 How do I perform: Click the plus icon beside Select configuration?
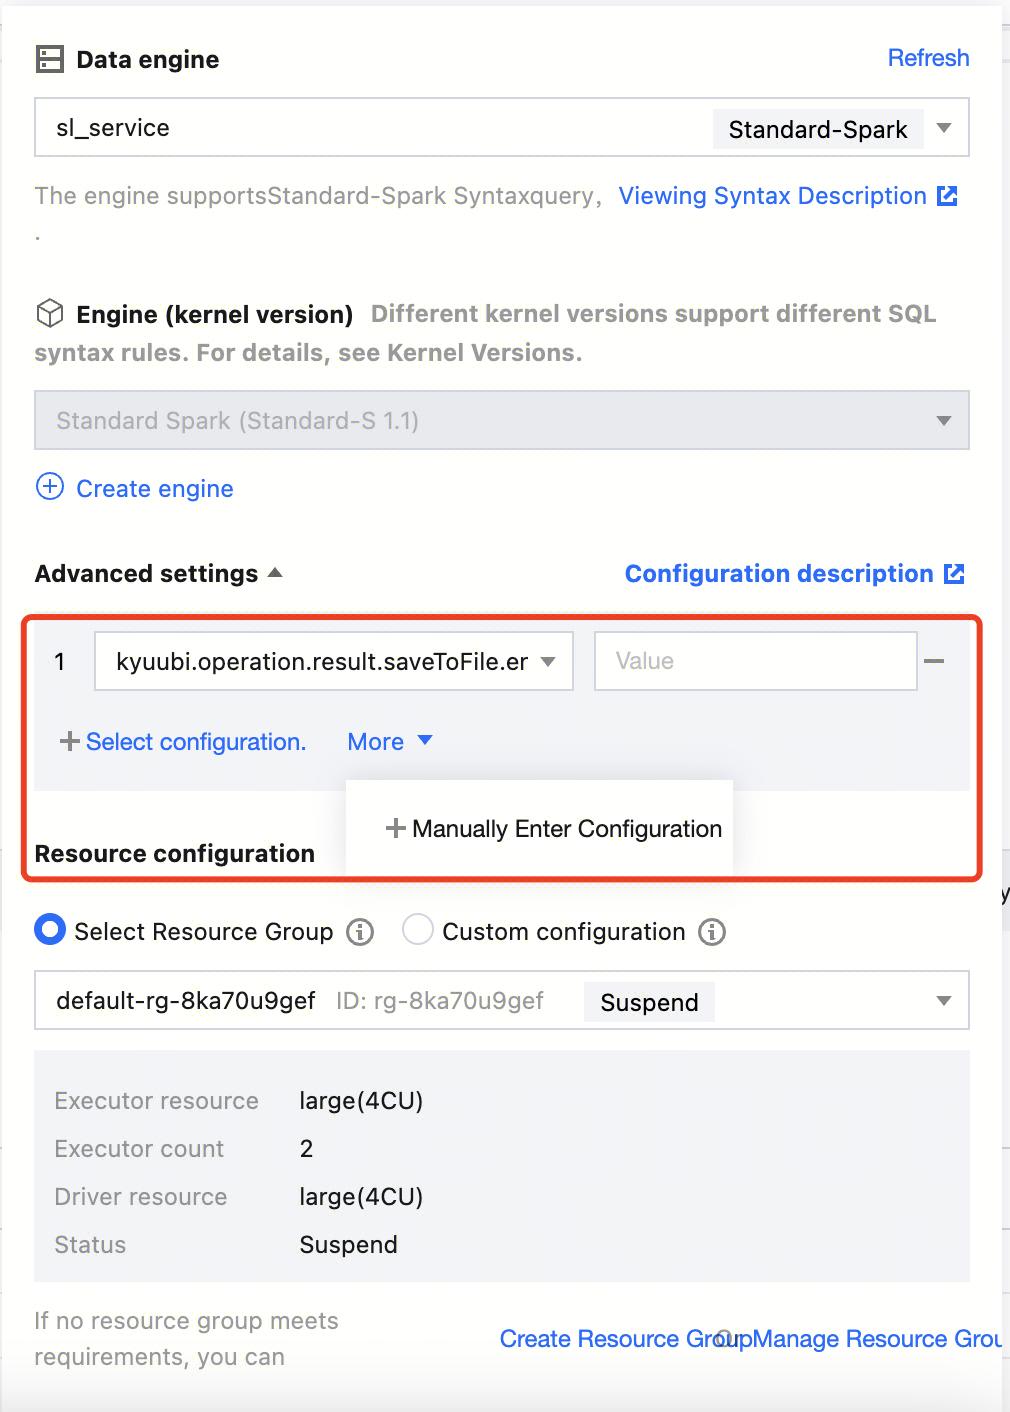pyautogui.click(x=69, y=742)
